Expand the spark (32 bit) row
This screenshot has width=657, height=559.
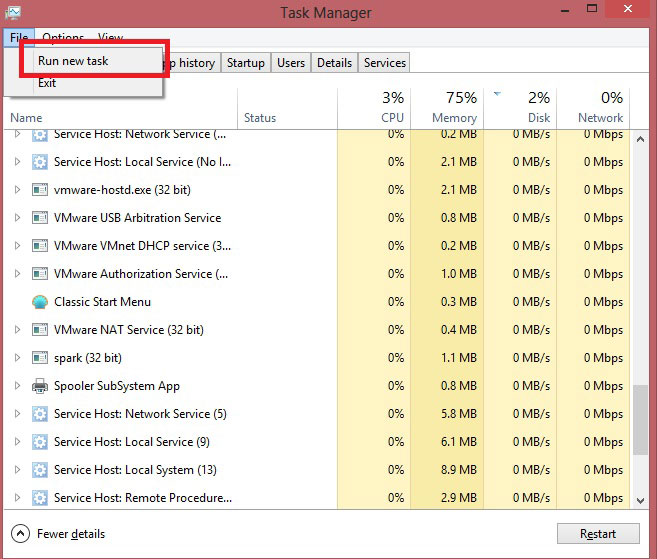17,358
